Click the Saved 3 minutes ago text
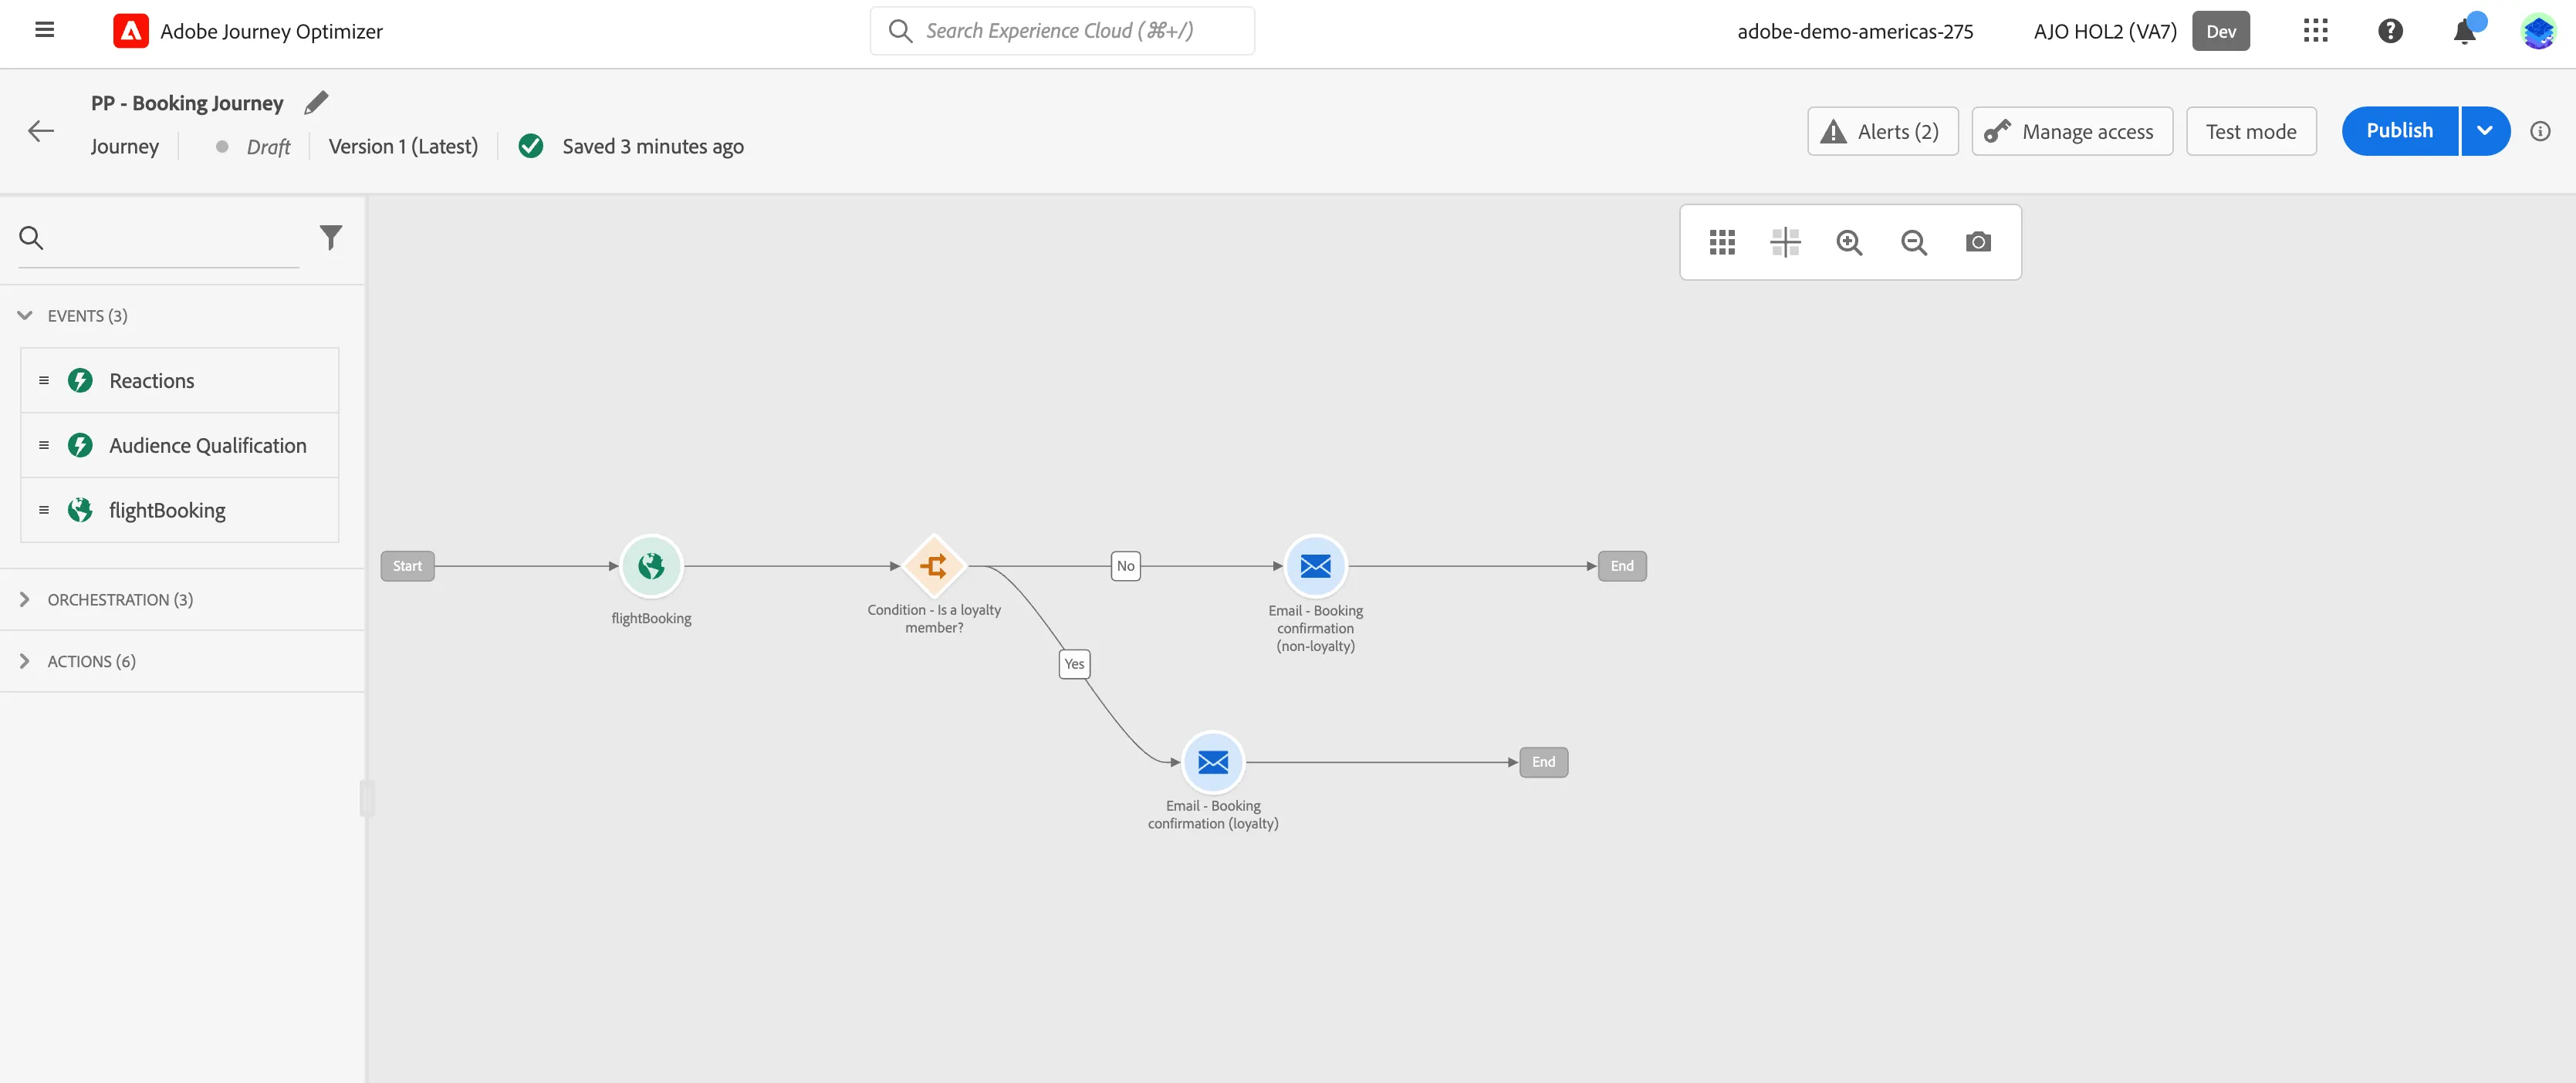This screenshot has height=1083, width=2576. pyautogui.click(x=653, y=146)
